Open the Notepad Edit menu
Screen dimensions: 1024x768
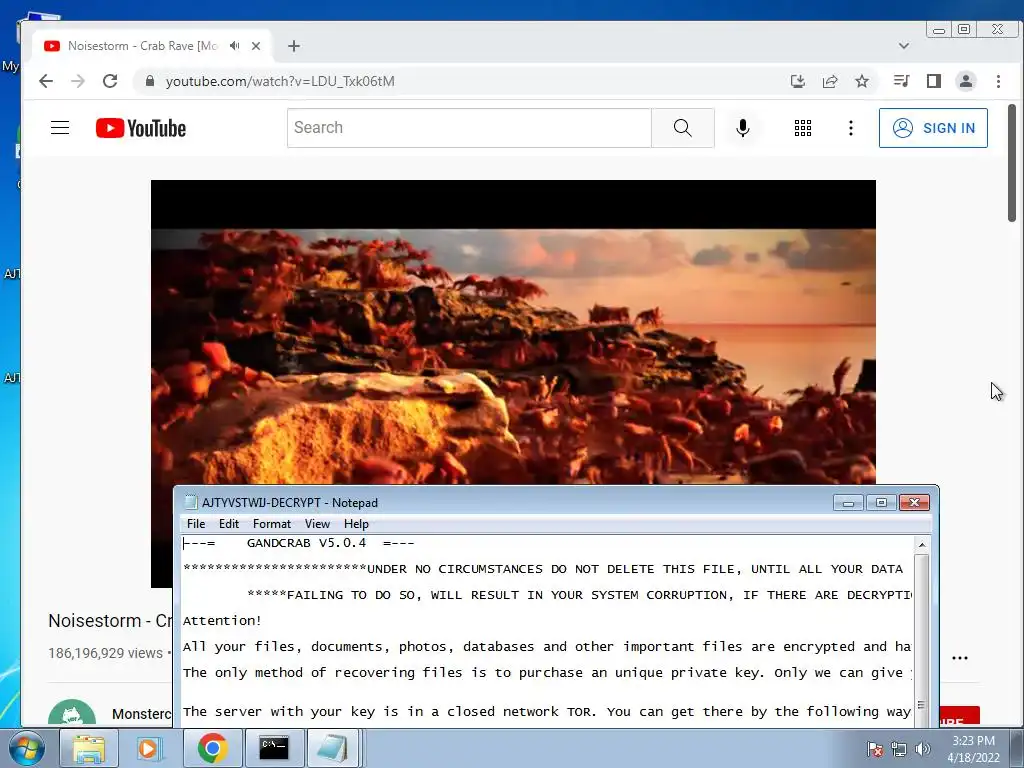pyautogui.click(x=229, y=524)
